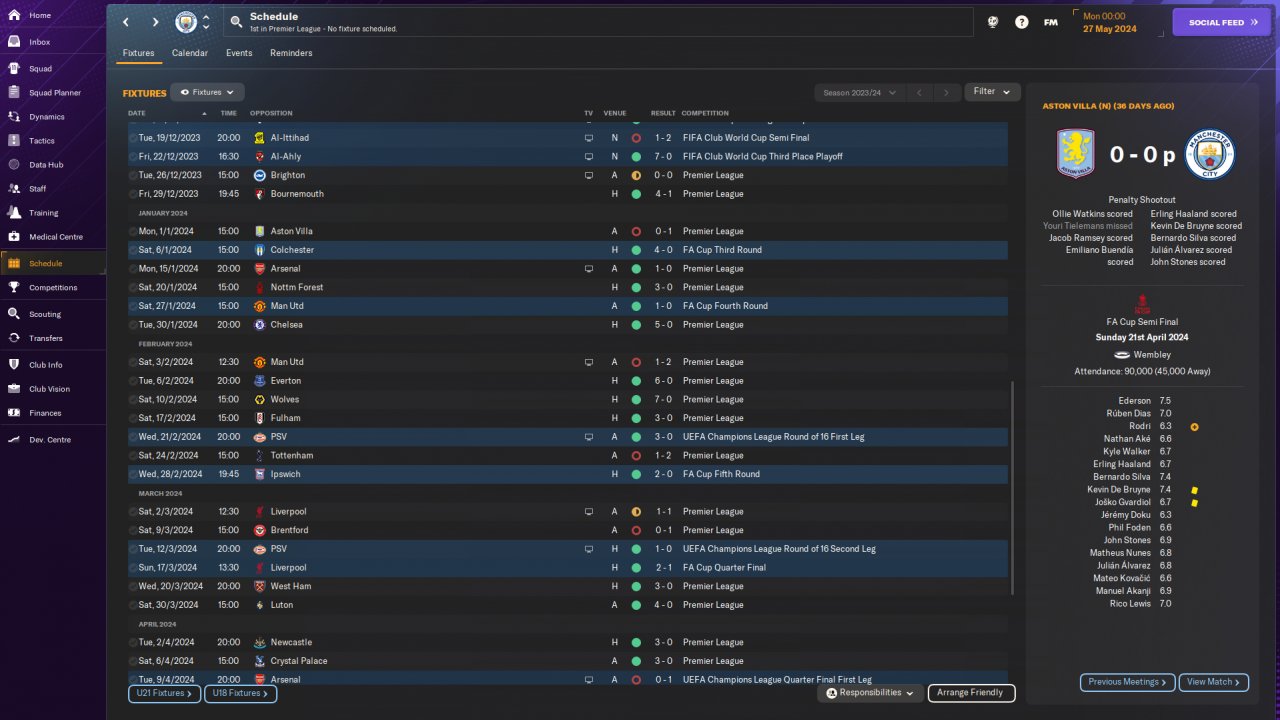Open the Inbox from the sidebar
Viewport: 1280px width, 720px height.
[x=40, y=42]
